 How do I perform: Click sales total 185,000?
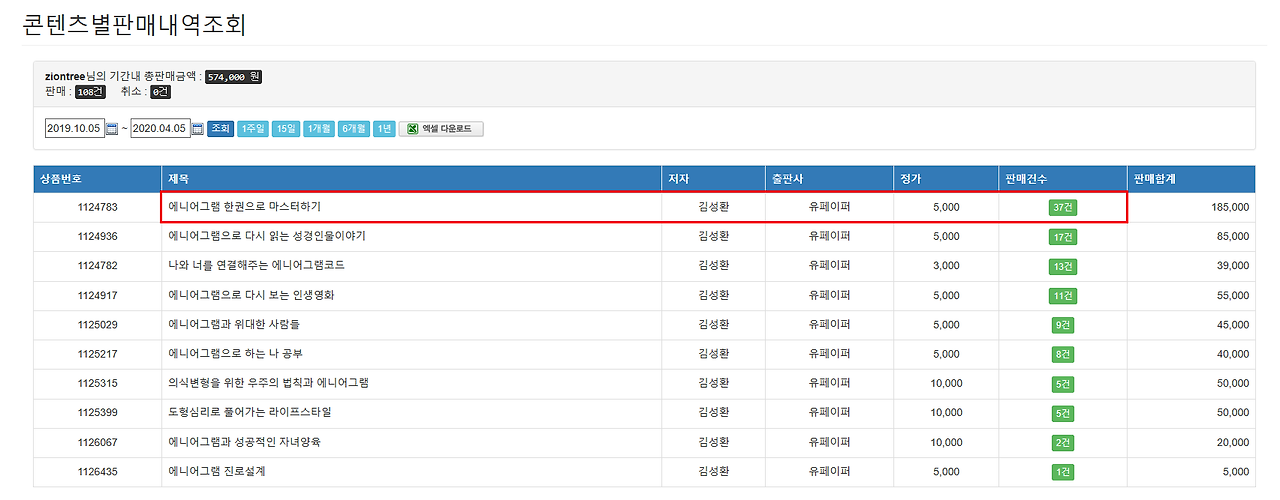tap(1229, 207)
